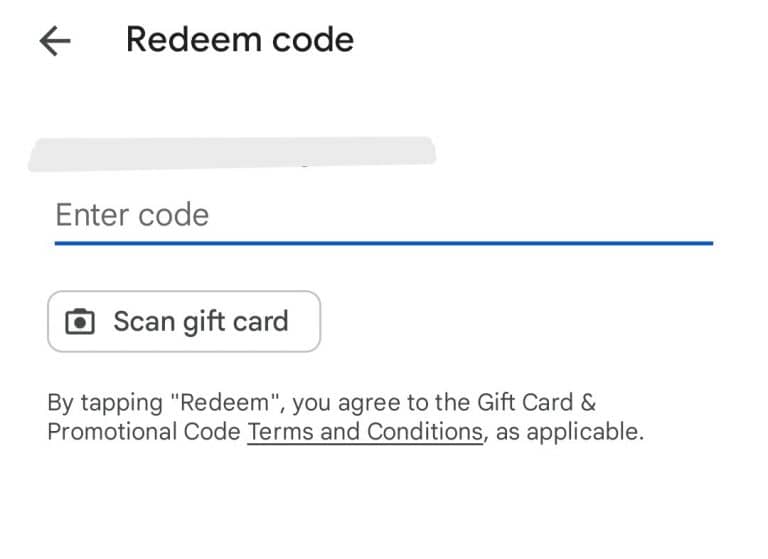The image size is (768, 559).
Task: Open the Terms and Conditions link
Action: 365,432
